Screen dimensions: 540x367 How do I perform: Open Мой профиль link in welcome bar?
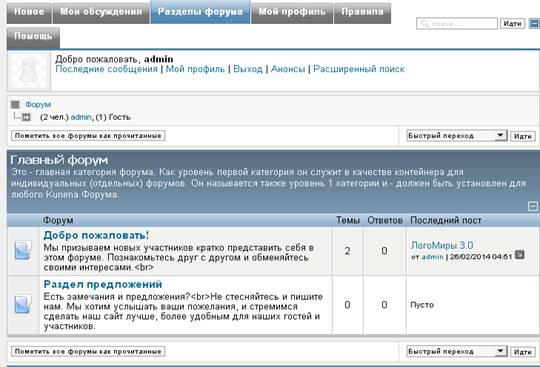point(195,69)
